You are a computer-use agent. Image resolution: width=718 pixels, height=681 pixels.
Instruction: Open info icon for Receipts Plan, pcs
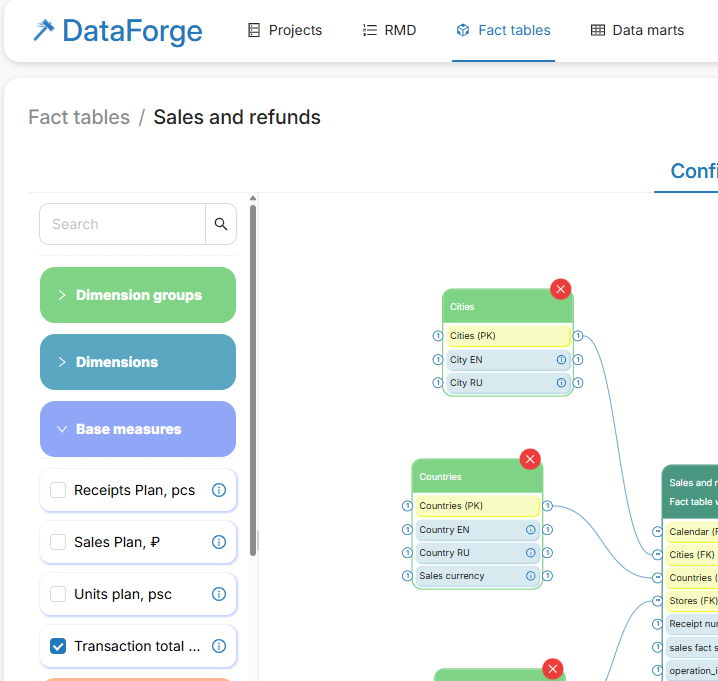click(x=219, y=490)
